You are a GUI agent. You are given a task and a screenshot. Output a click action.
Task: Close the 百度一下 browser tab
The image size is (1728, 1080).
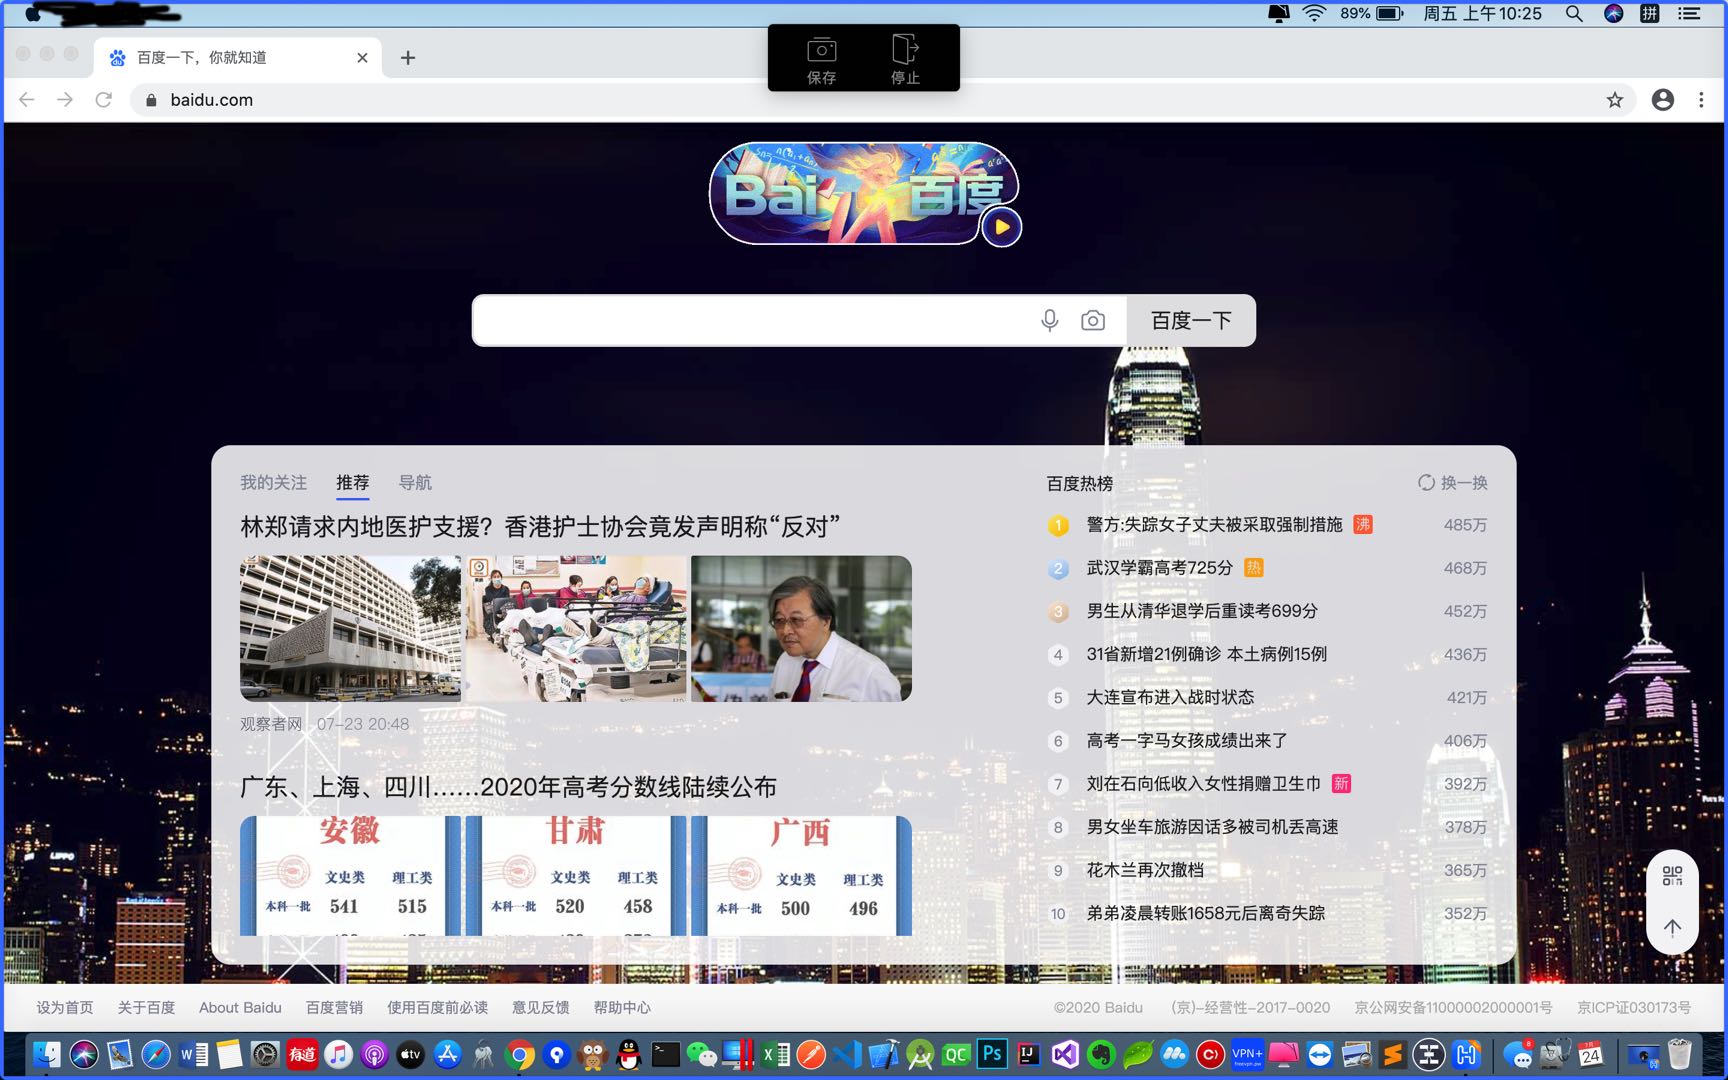coord(362,58)
